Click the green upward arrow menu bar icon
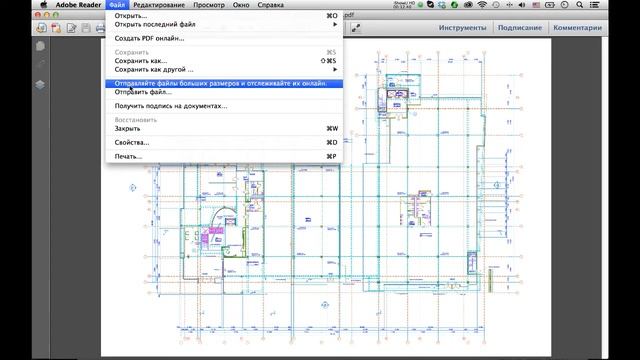The width and height of the screenshot is (640, 360). coord(454,5)
